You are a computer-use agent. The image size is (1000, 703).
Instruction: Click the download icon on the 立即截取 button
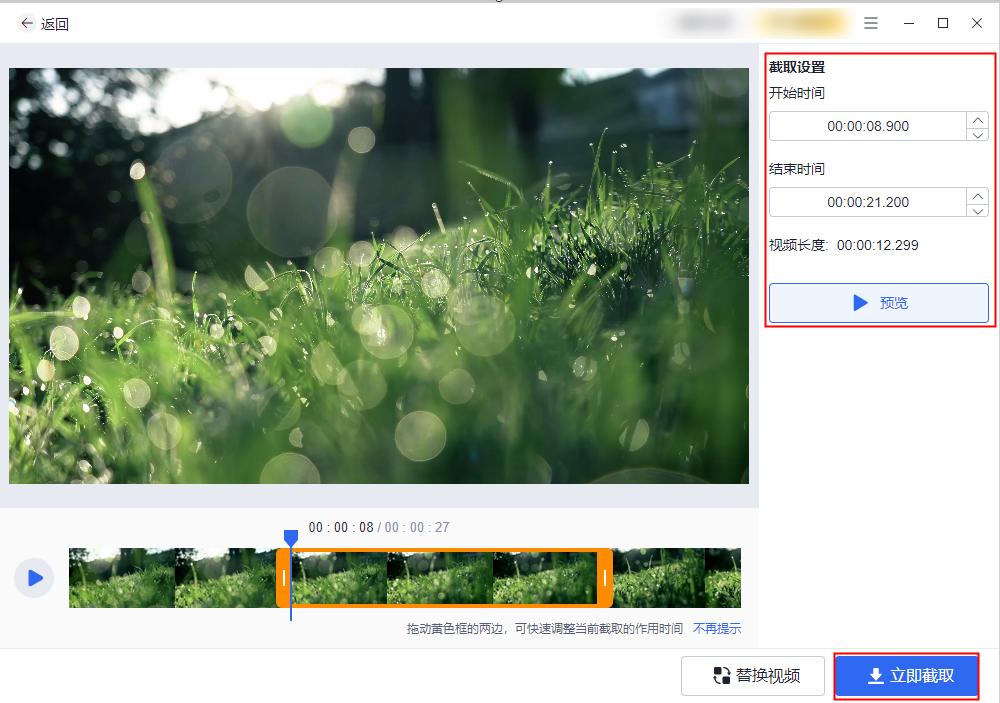pos(873,676)
